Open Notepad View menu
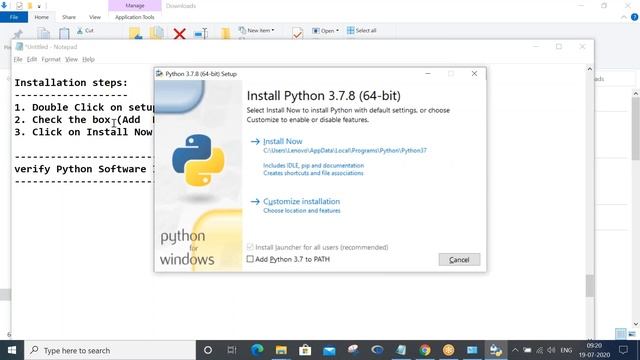Screen dimensions: 640x360 click(x=71, y=59)
